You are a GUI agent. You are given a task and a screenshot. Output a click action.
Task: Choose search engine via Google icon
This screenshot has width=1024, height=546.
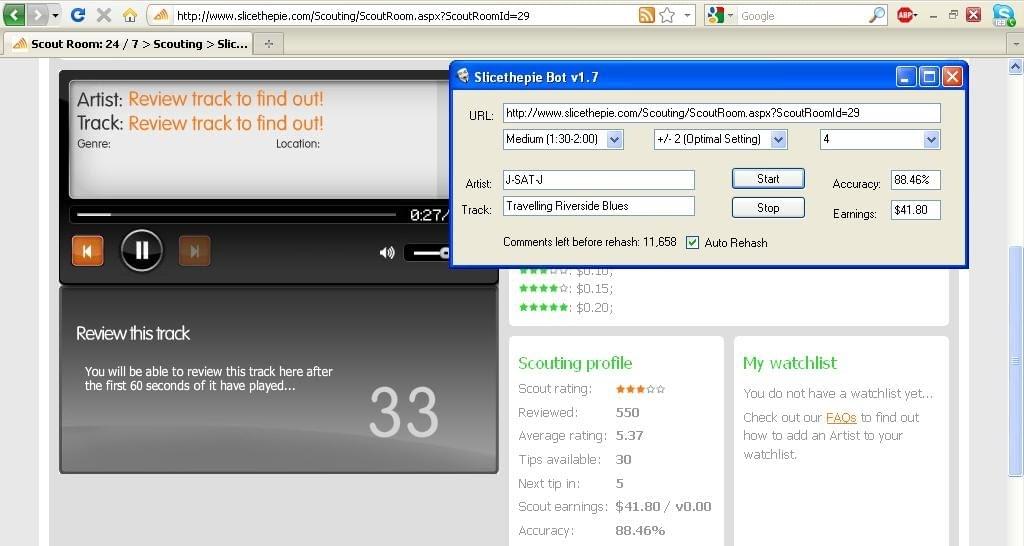tap(716, 15)
